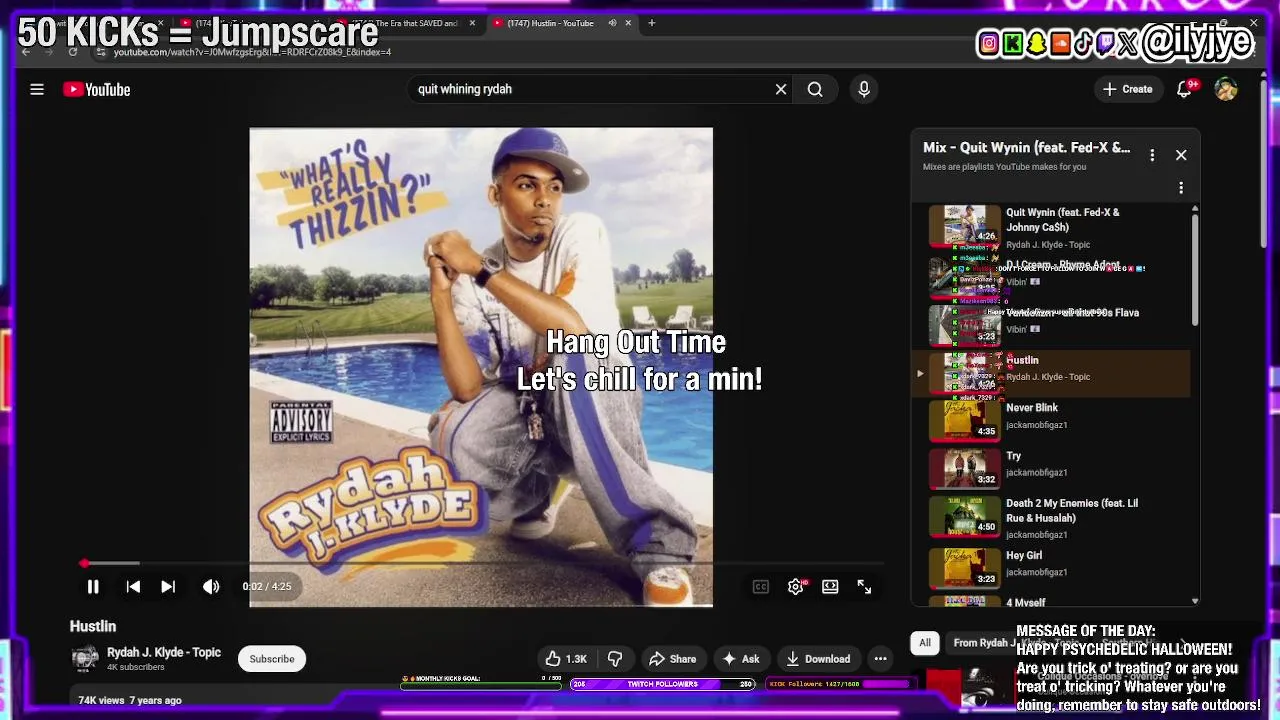Mute the player volume
The image size is (1280, 720).
click(211, 587)
